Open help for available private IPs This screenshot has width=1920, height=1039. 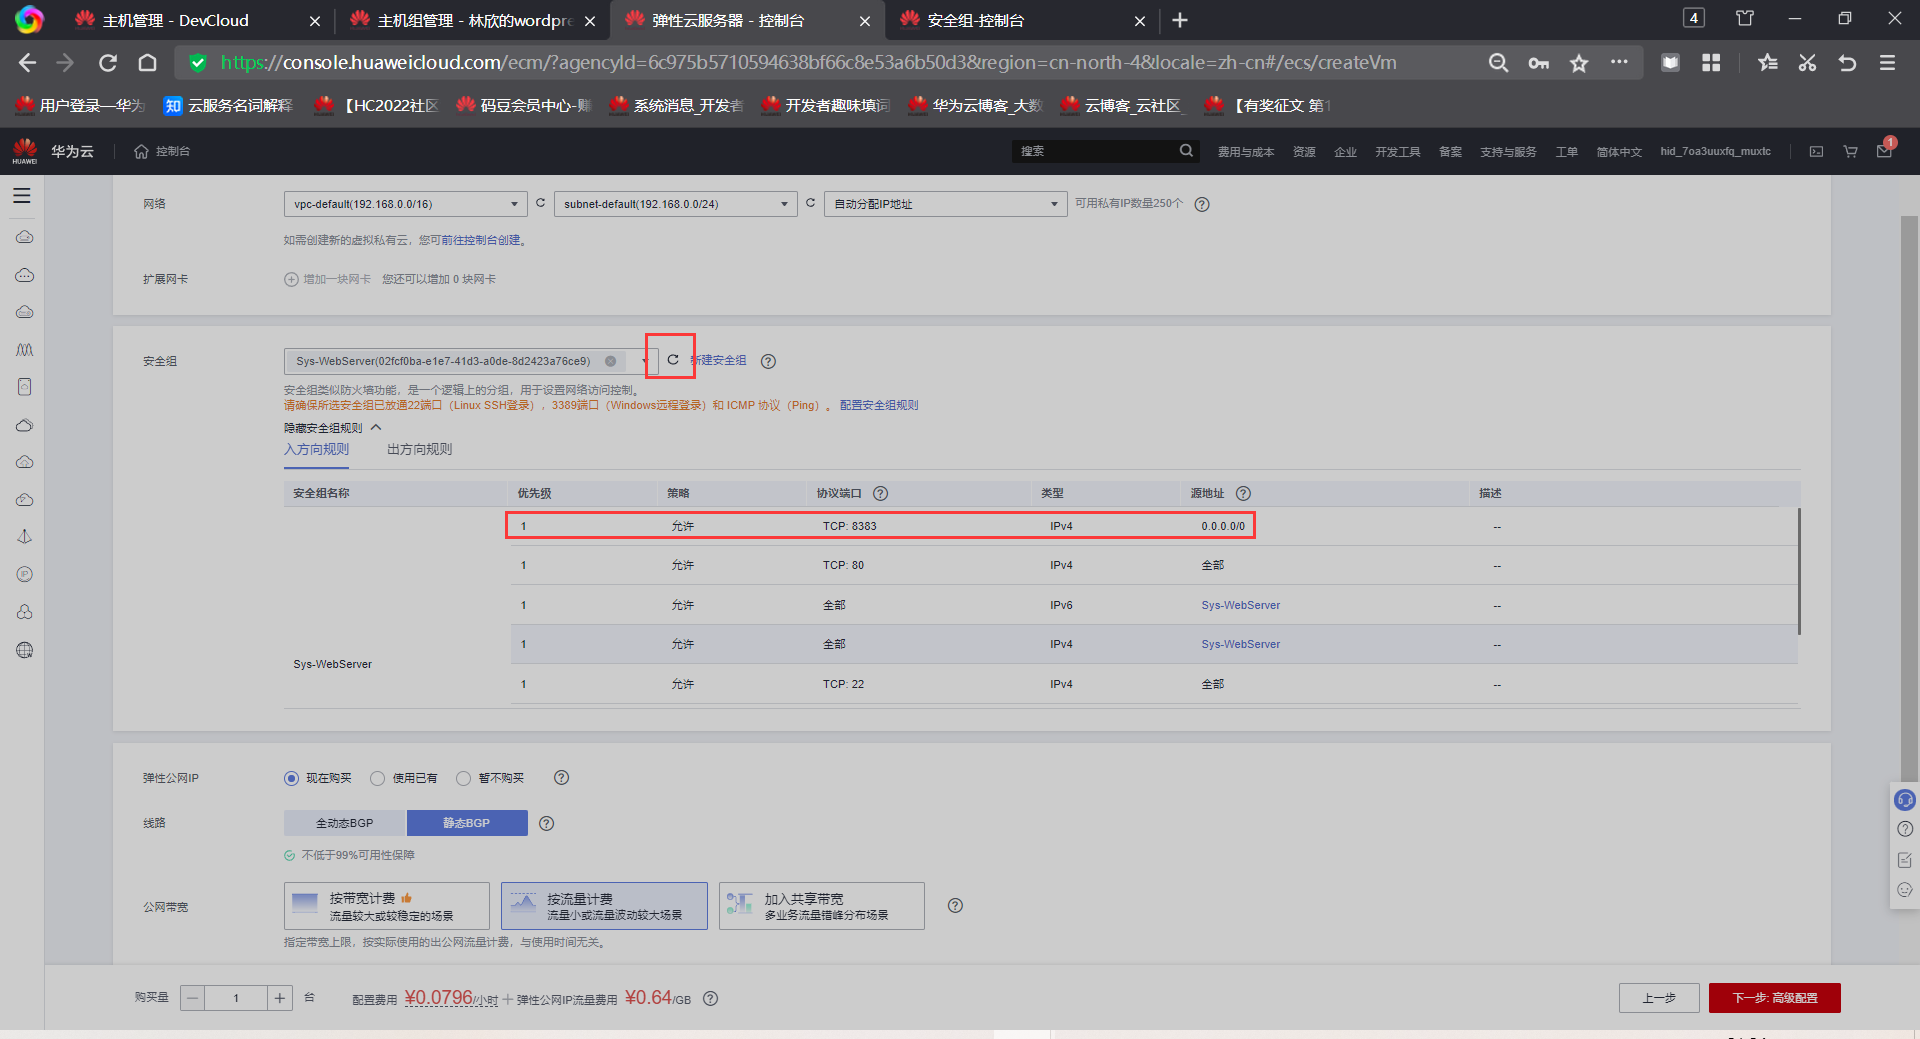tap(1202, 204)
